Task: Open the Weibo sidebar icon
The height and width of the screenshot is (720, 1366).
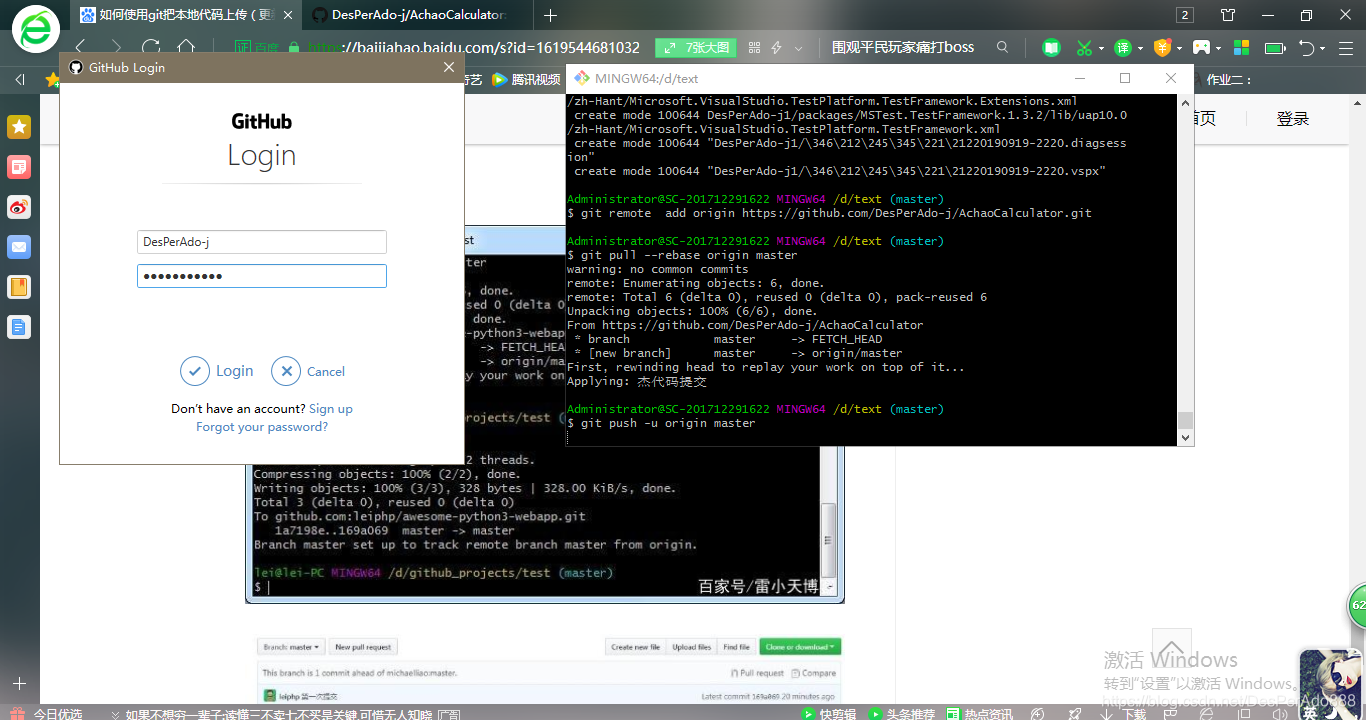Action: [x=19, y=207]
